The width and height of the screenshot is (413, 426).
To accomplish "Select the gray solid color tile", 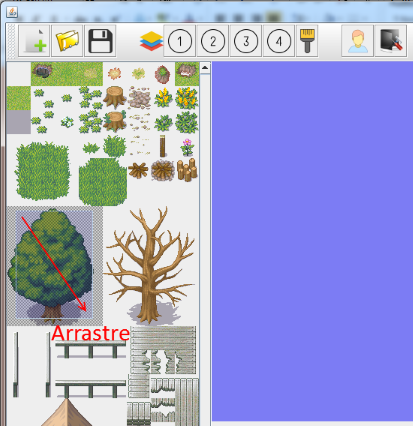I will pyautogui.click(x=19, y=122).
